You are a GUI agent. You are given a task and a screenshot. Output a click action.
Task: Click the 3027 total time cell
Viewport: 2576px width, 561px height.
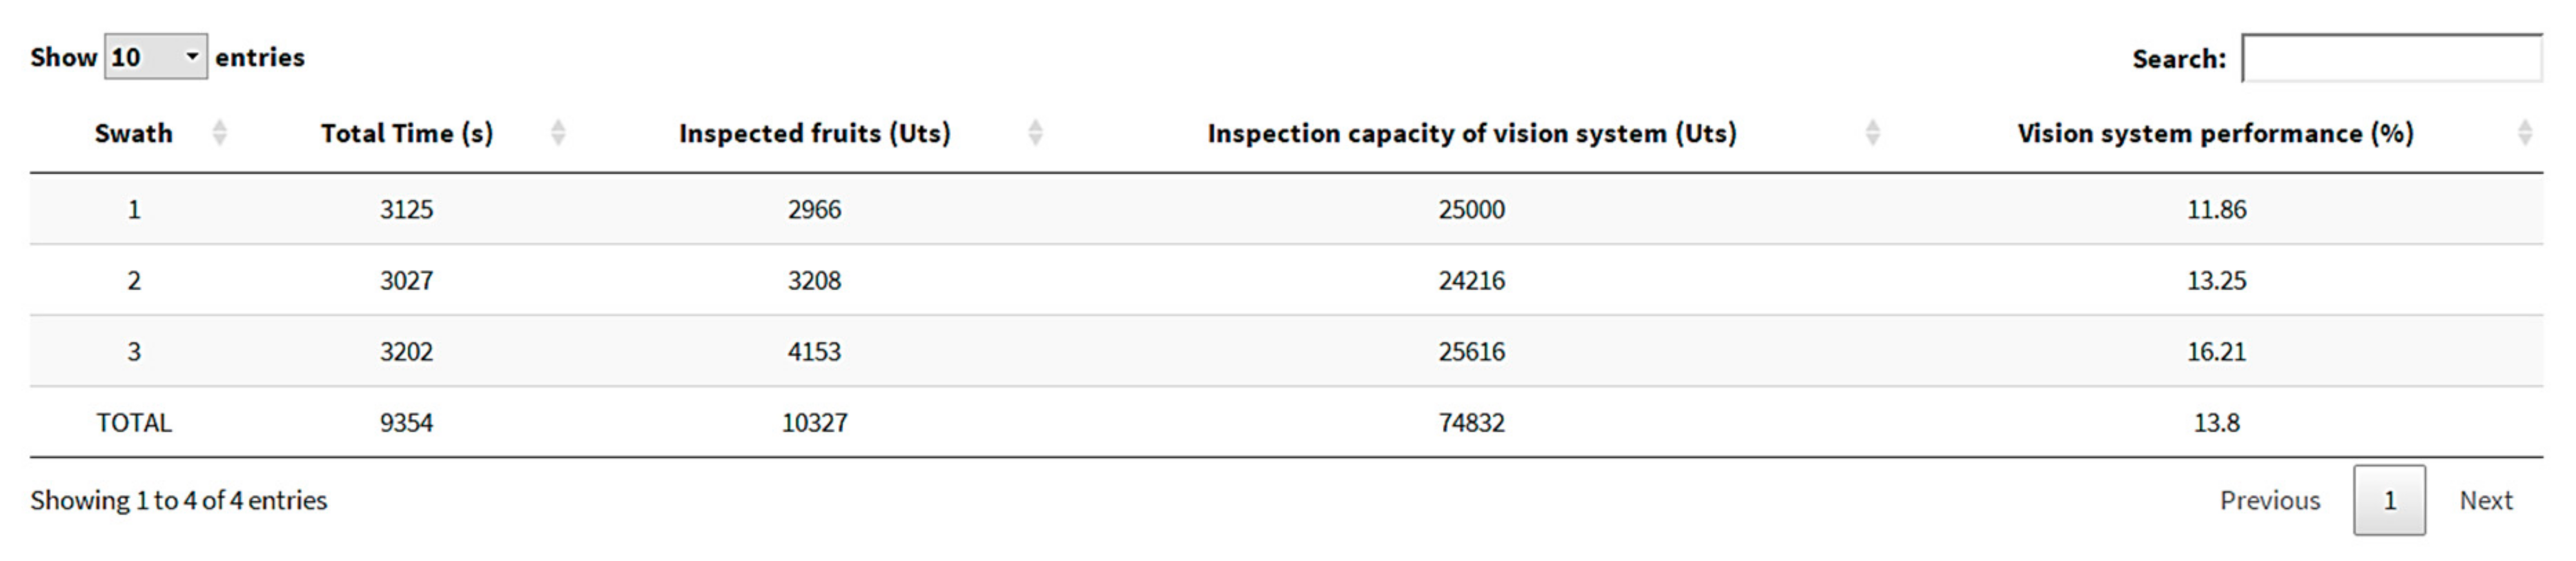tap(406, 281)
